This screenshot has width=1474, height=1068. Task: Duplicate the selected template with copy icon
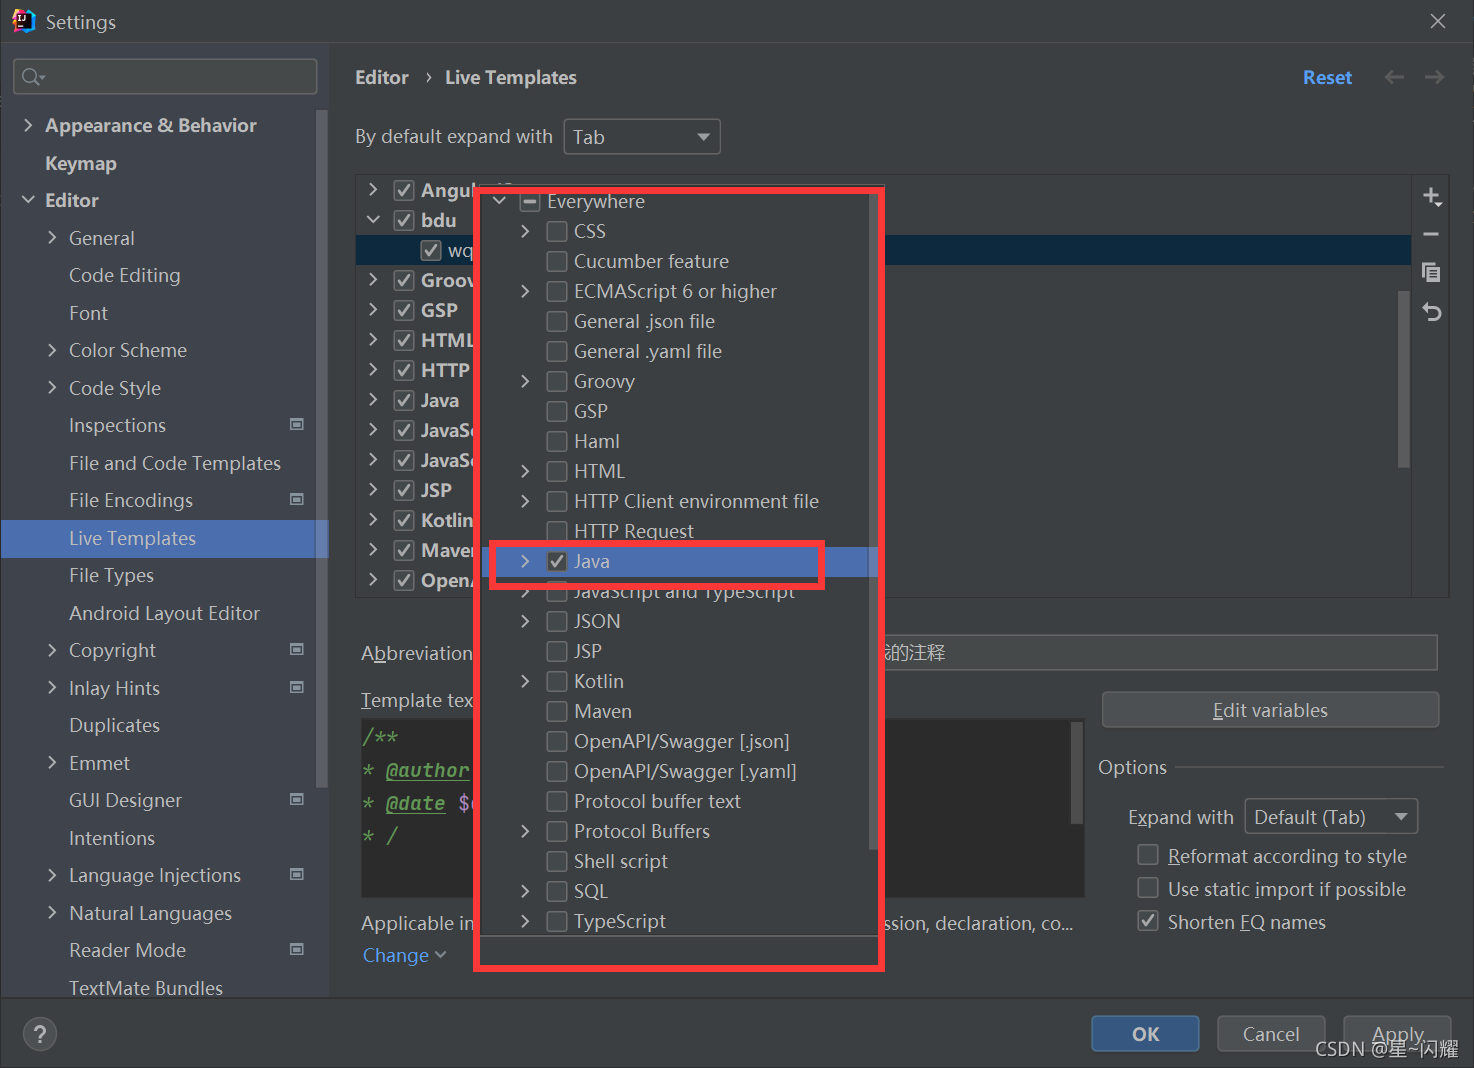pyautogui.click(x=1432, y=272)
